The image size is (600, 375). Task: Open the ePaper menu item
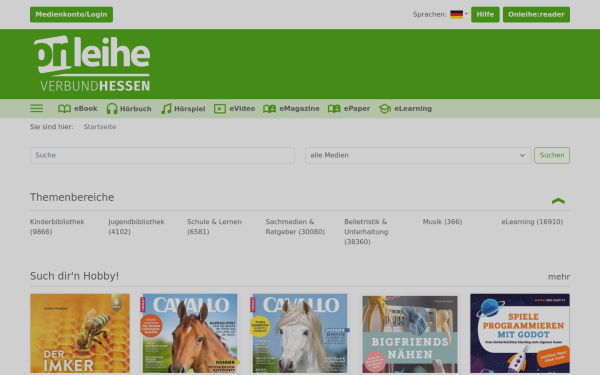tap(349, 109)
